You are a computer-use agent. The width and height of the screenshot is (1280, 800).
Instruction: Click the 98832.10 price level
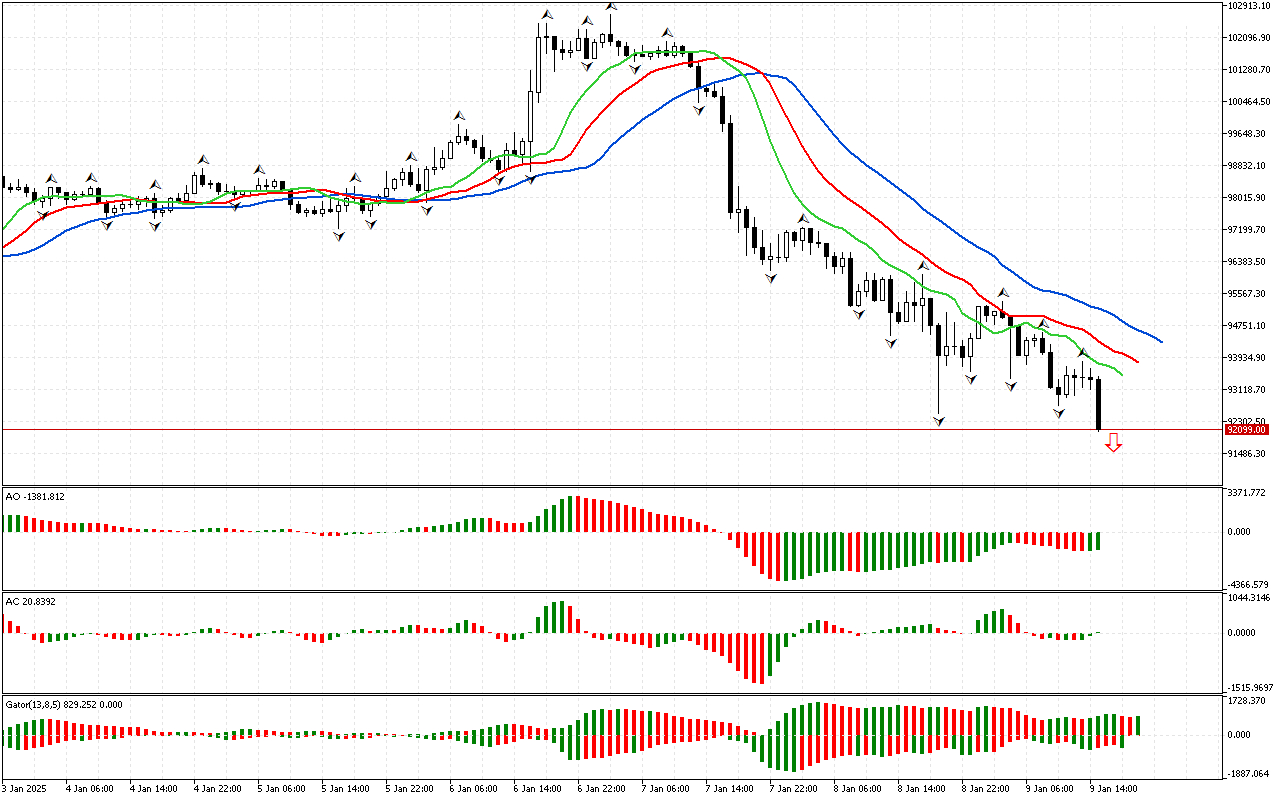(1247, 166)
